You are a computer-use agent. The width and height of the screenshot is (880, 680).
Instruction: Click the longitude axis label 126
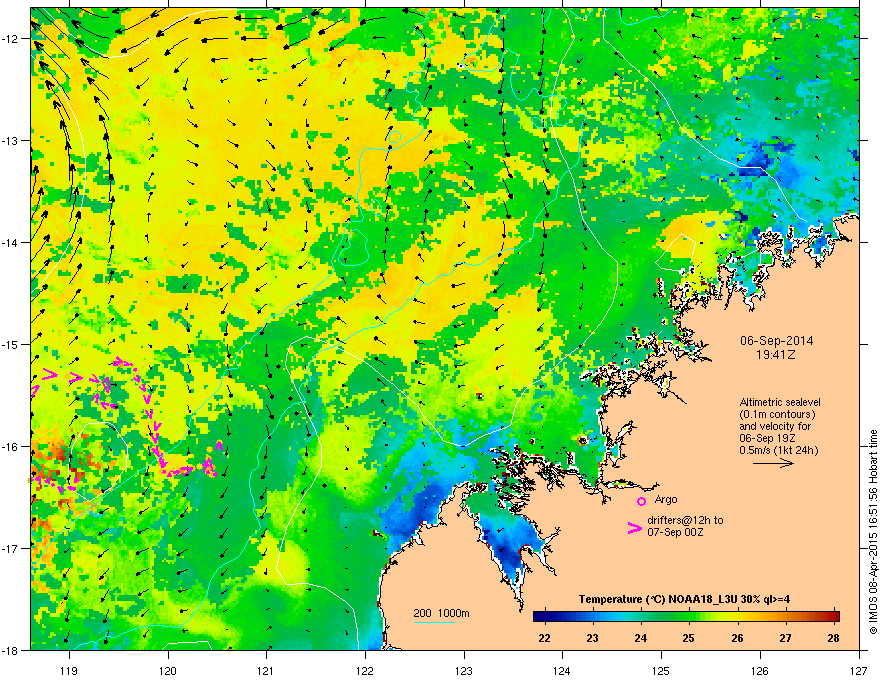tap(760, 670)
